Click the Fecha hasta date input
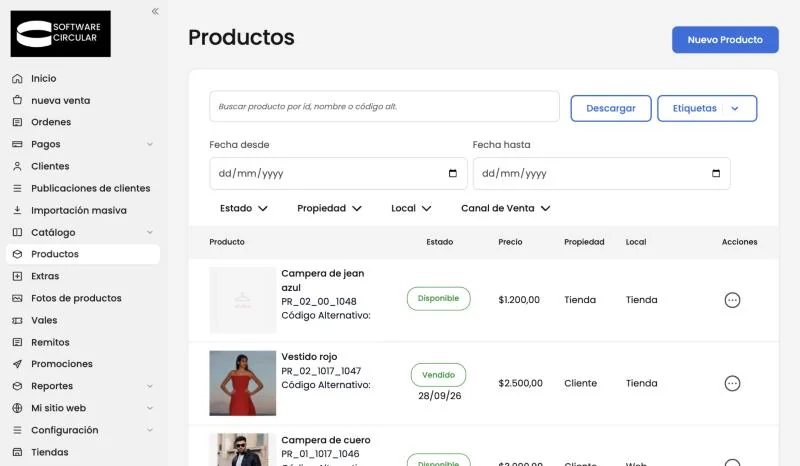Viewport: 800px width, 466px height. [x=602, y=174]
